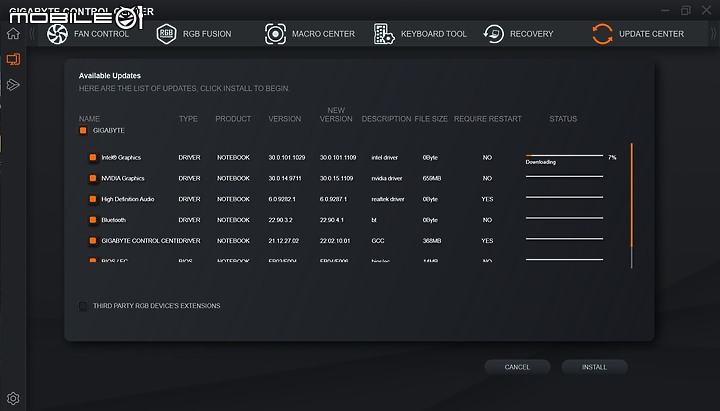Click the 368MB file size value
This screenshot has width=720, height=411.
click(432, 241)
